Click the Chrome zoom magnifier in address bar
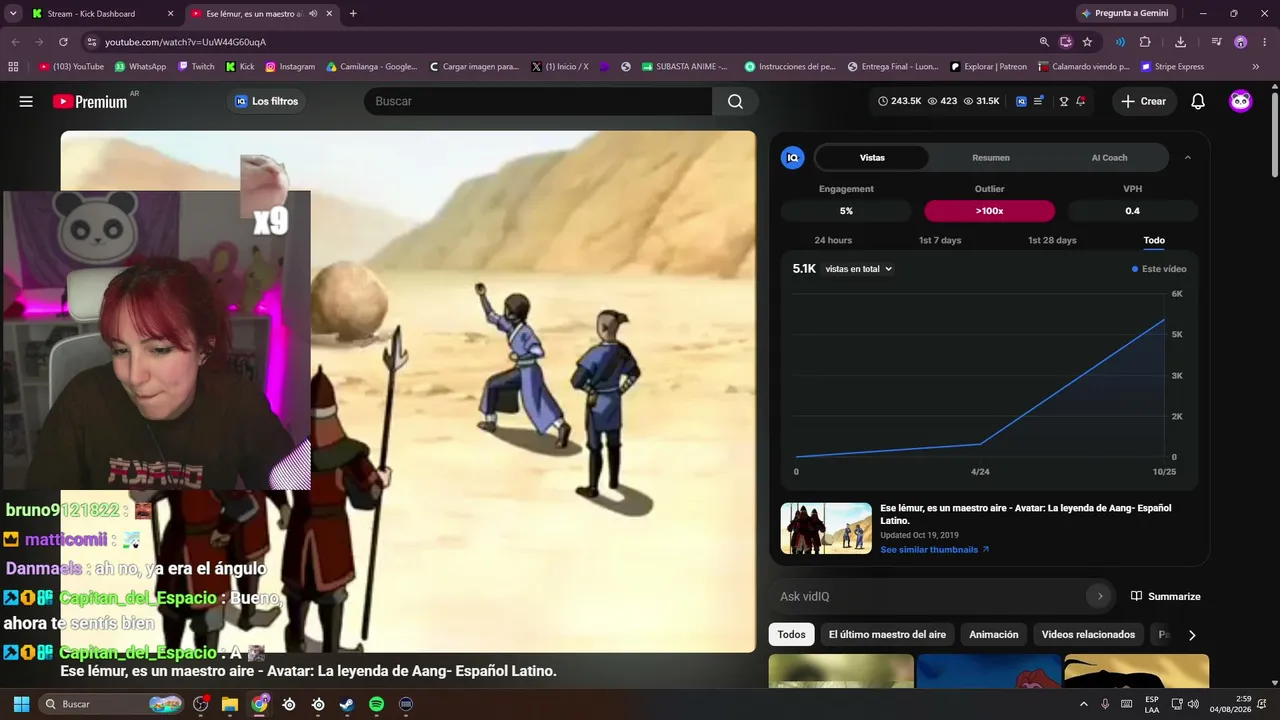 click(x=1044, y=42)
